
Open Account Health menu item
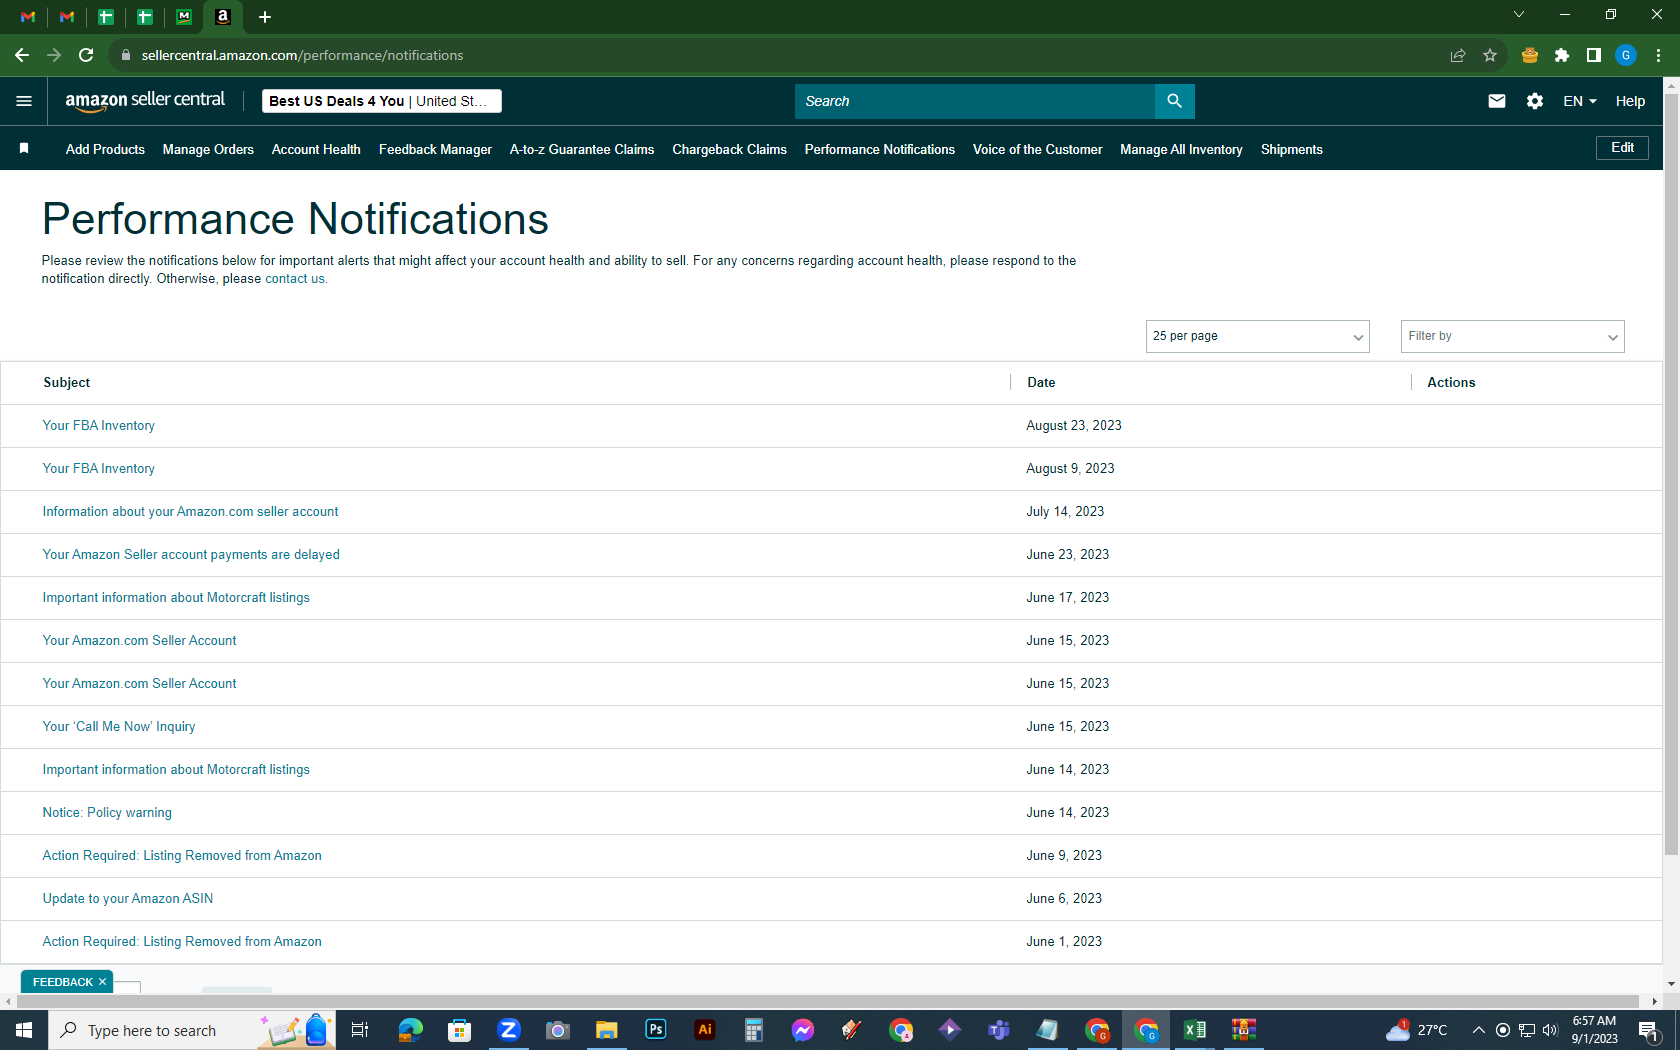click(316, 149)
